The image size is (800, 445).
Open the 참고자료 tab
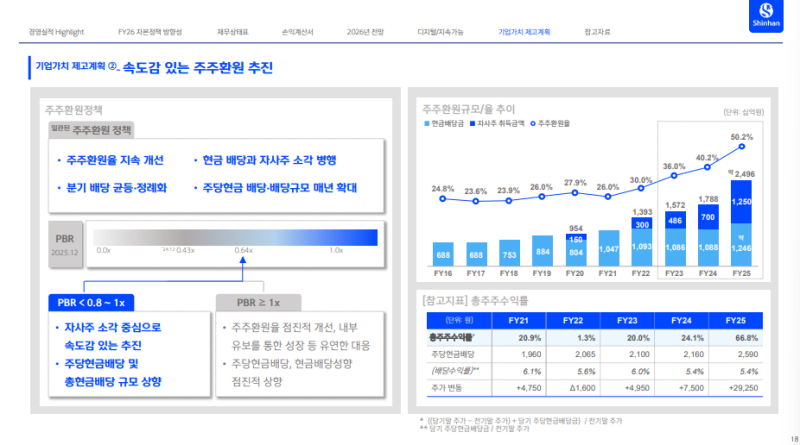point(597,33)
